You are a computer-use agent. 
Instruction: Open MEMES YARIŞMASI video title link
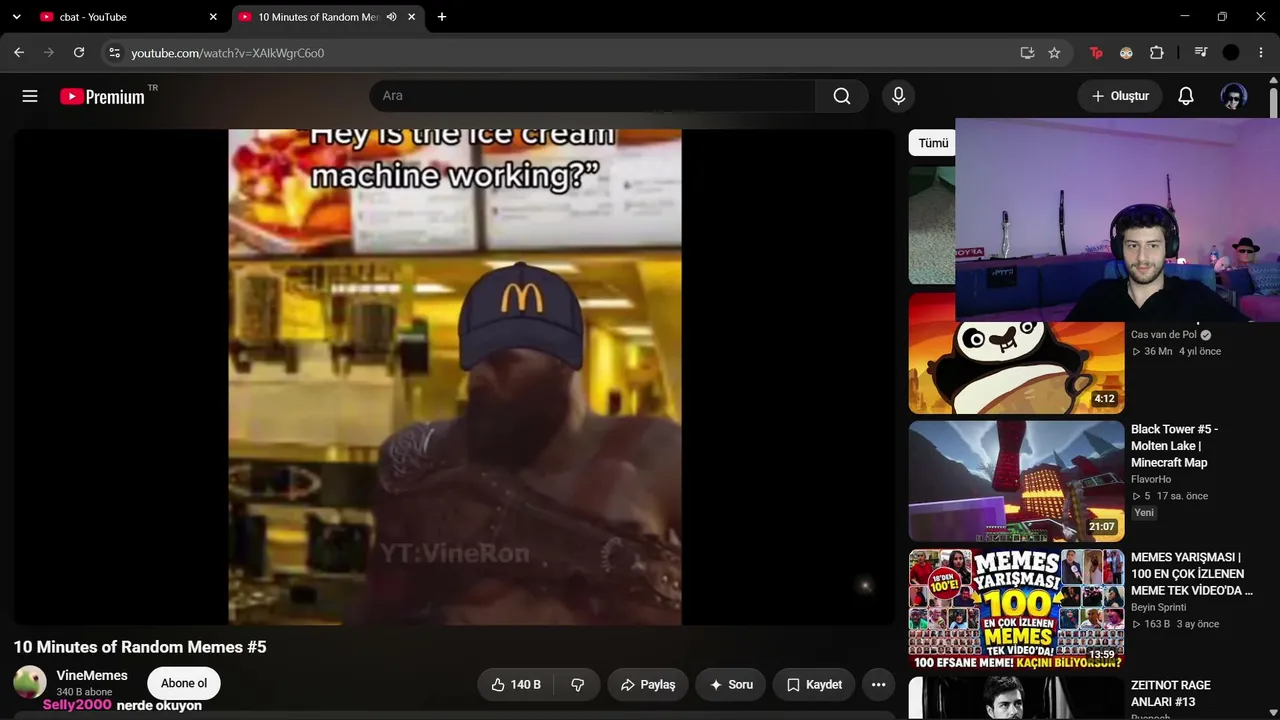click(1191, 574)
